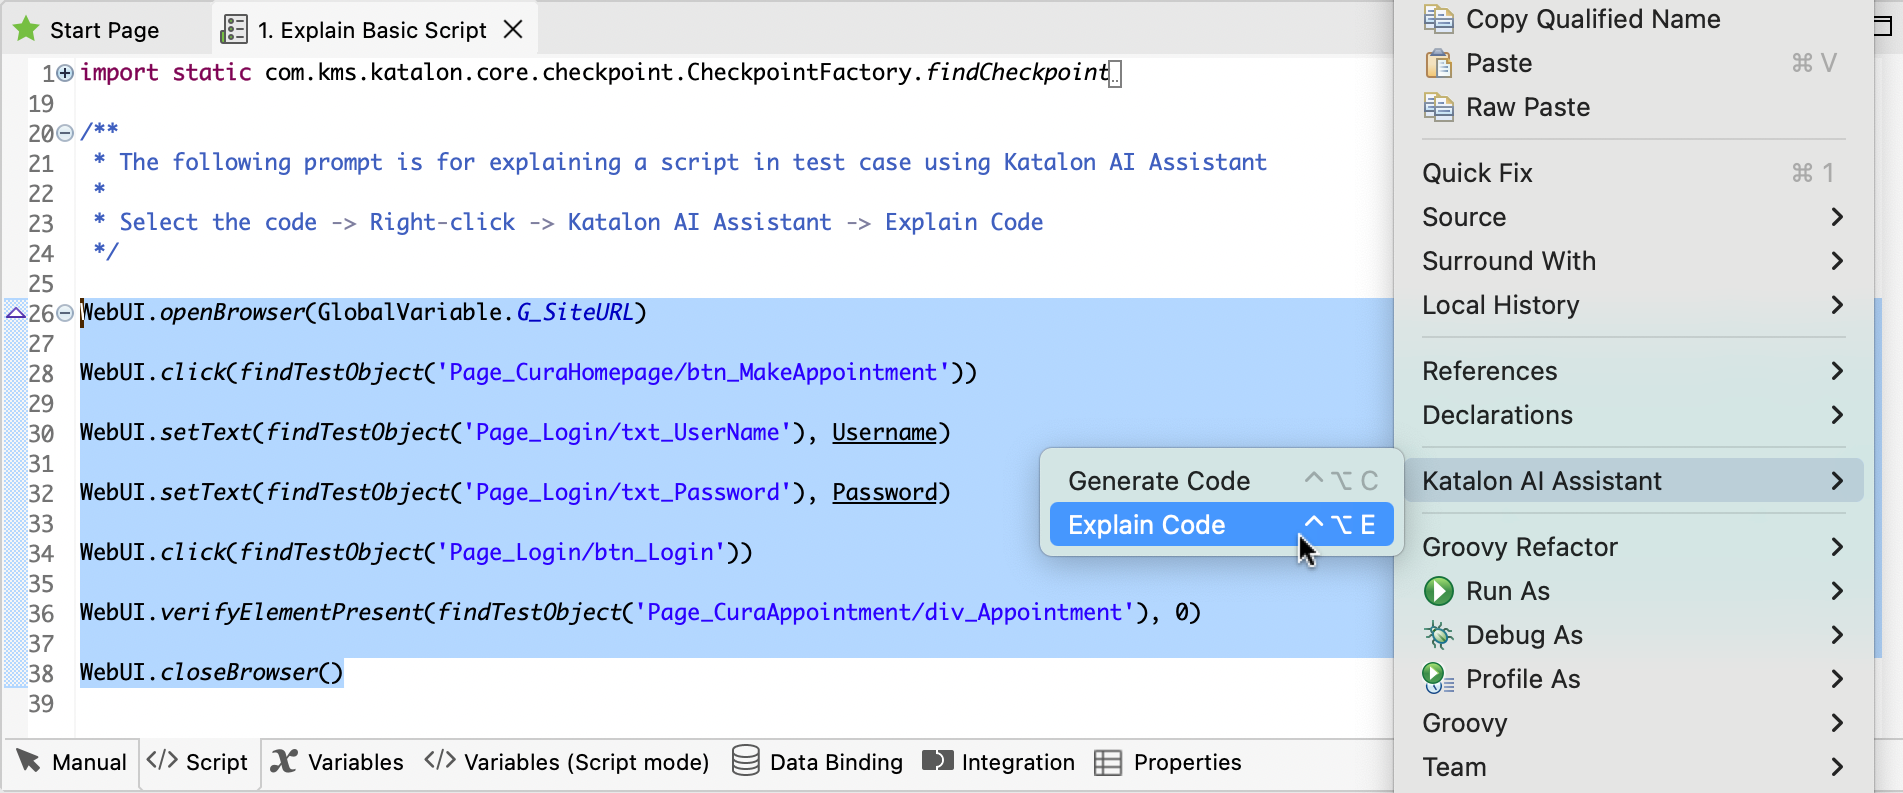Screen dimensions: 1903x793
Task: Select Quick Fix in the context menu
Action: point(1632,173)
